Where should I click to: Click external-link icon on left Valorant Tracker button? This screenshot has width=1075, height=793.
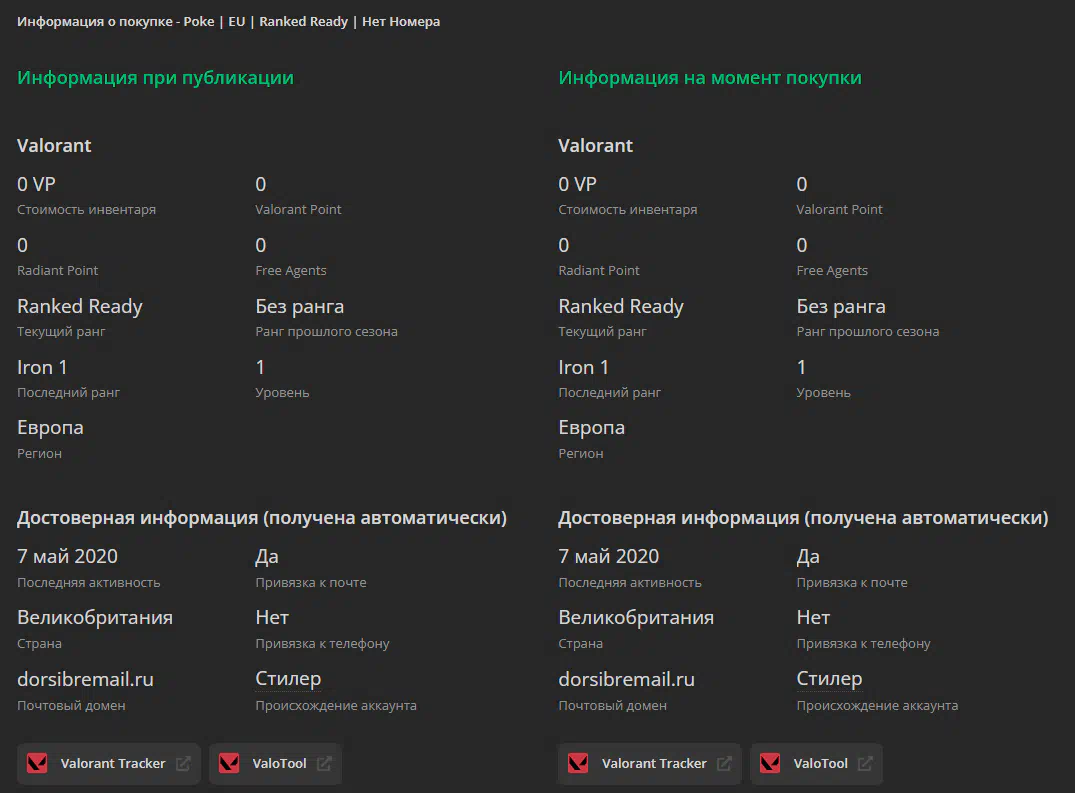click(183, 764)
